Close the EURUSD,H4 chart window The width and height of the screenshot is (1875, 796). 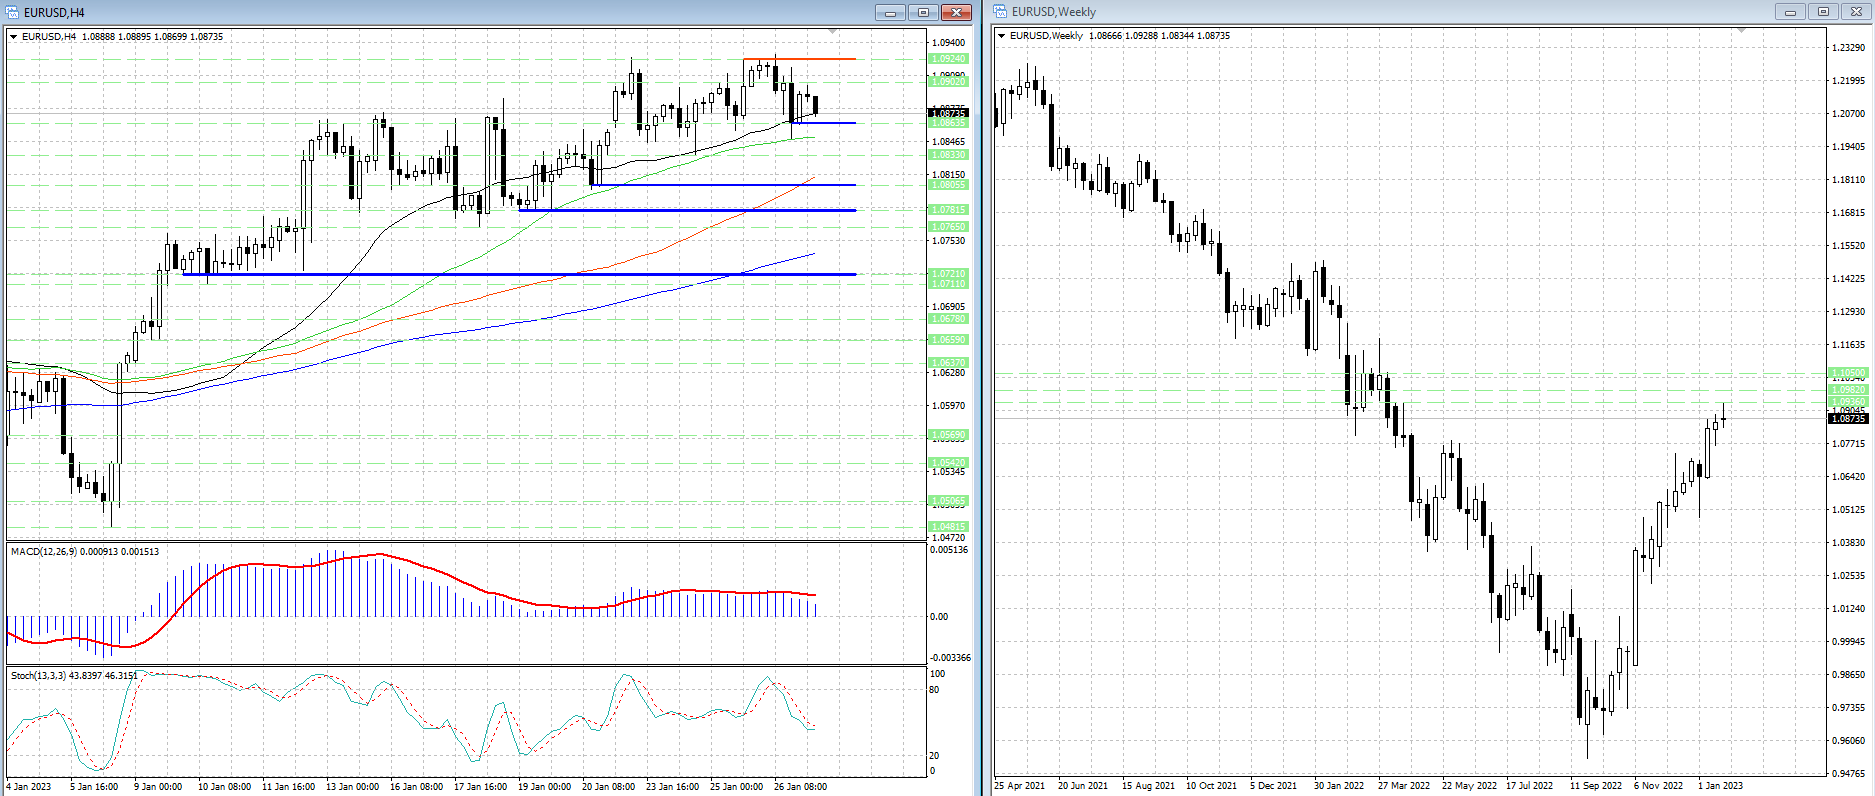(x=956, y=12)
